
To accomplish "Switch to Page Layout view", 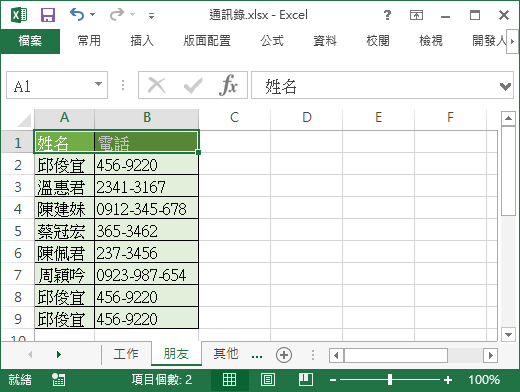I will 268,379.
